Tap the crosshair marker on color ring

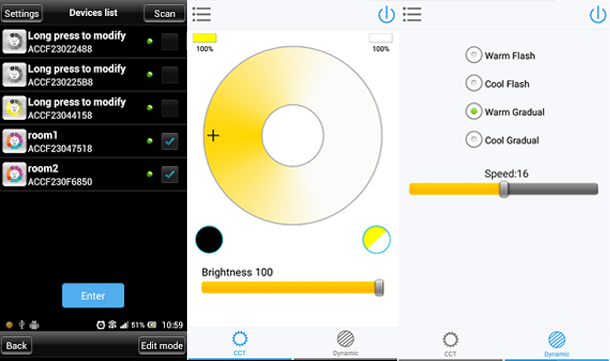tap(213, 135)
